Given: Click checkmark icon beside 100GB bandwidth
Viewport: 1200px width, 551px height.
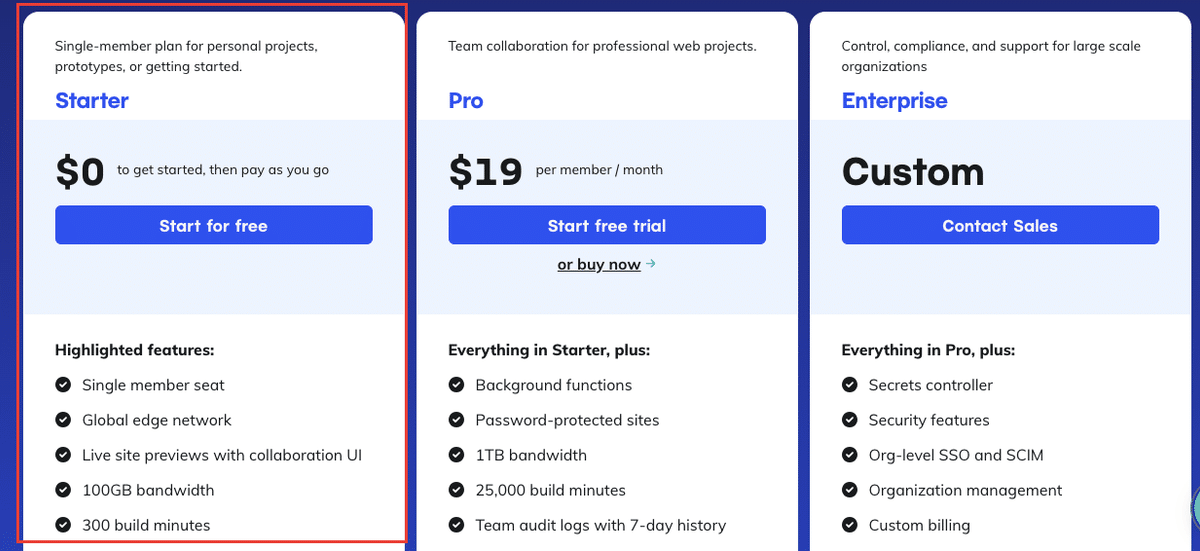Looking at the screenshot, I should 63,490.
